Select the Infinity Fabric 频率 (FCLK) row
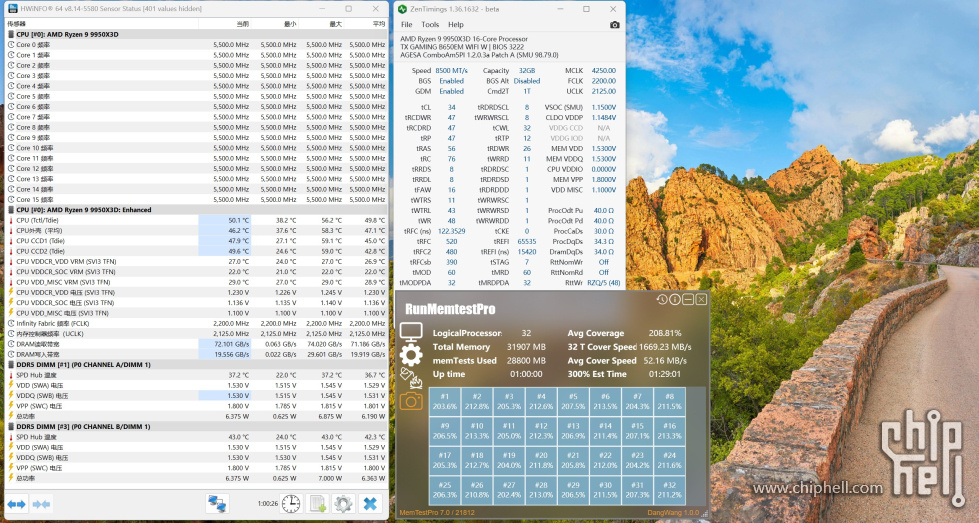The width and height of the screenshot is (979, 523). [x=196, y=323]
